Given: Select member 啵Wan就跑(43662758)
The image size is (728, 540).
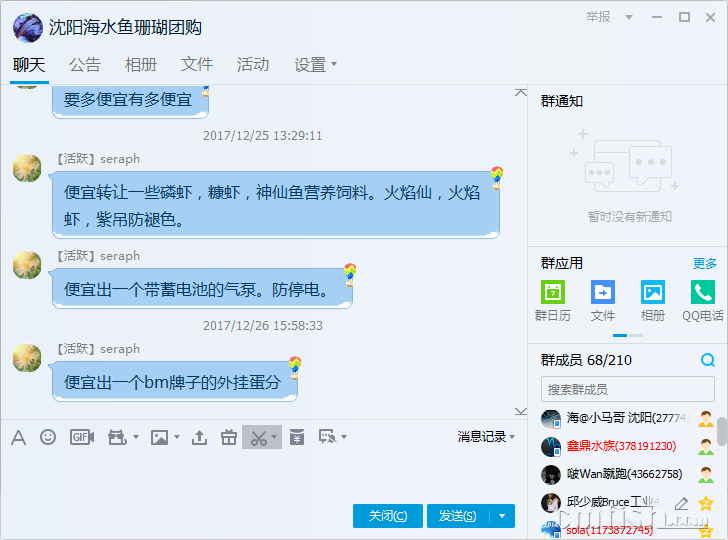Looking at the screenshot, I should [x=628, y=475].
